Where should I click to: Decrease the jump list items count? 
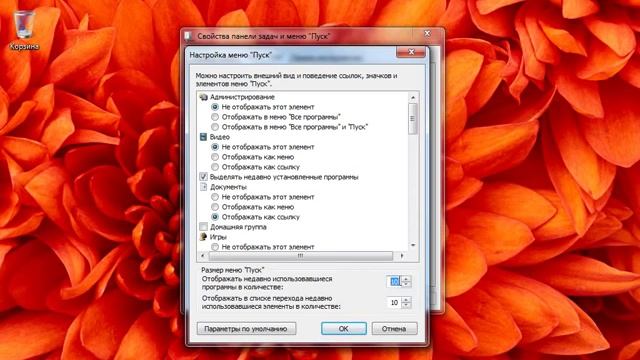tap(406, 305)
